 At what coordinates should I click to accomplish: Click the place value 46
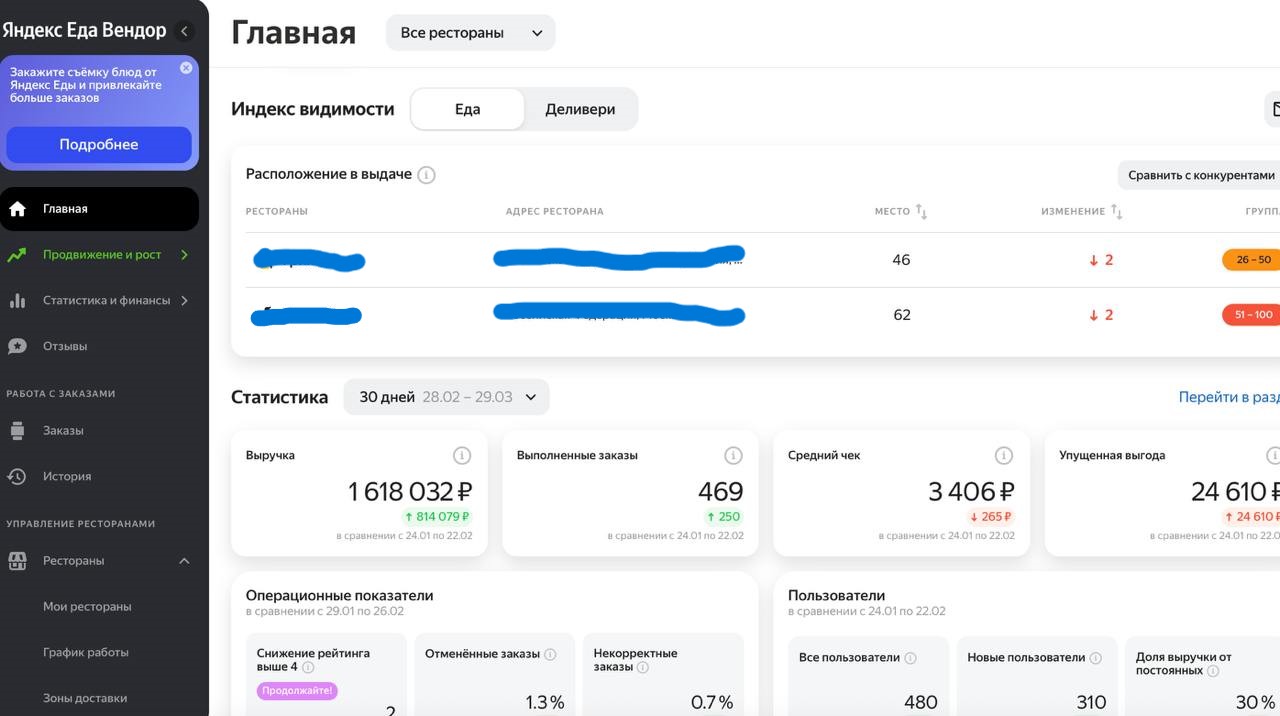tap(901, 260)
